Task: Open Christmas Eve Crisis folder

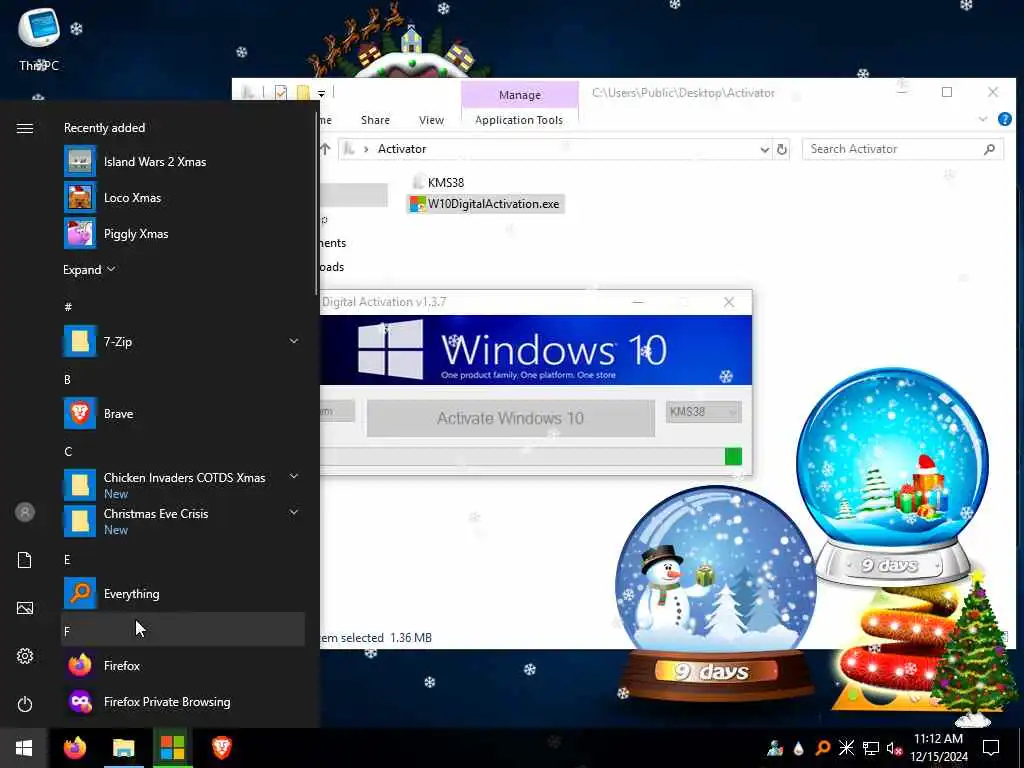Action: pyautogui.click(x=183, y=521)
